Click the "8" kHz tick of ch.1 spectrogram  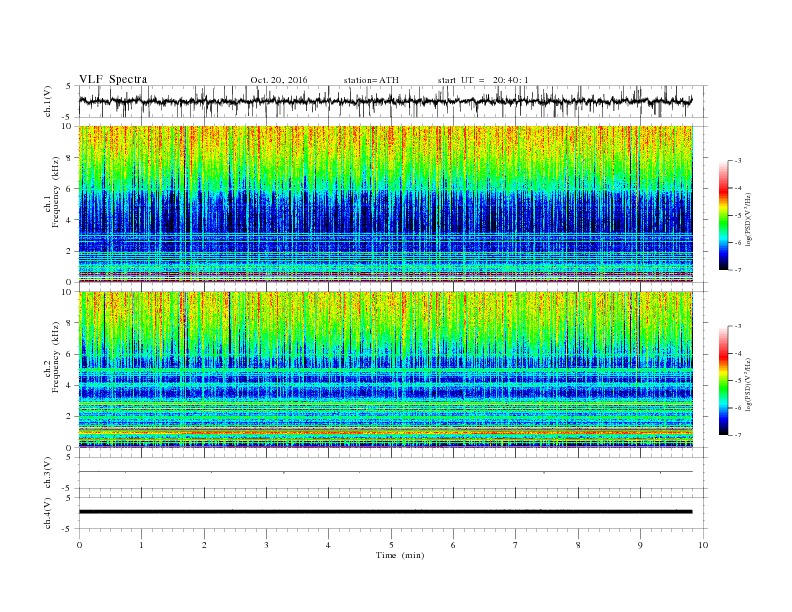pyautogui.click(x=70, y=158)
